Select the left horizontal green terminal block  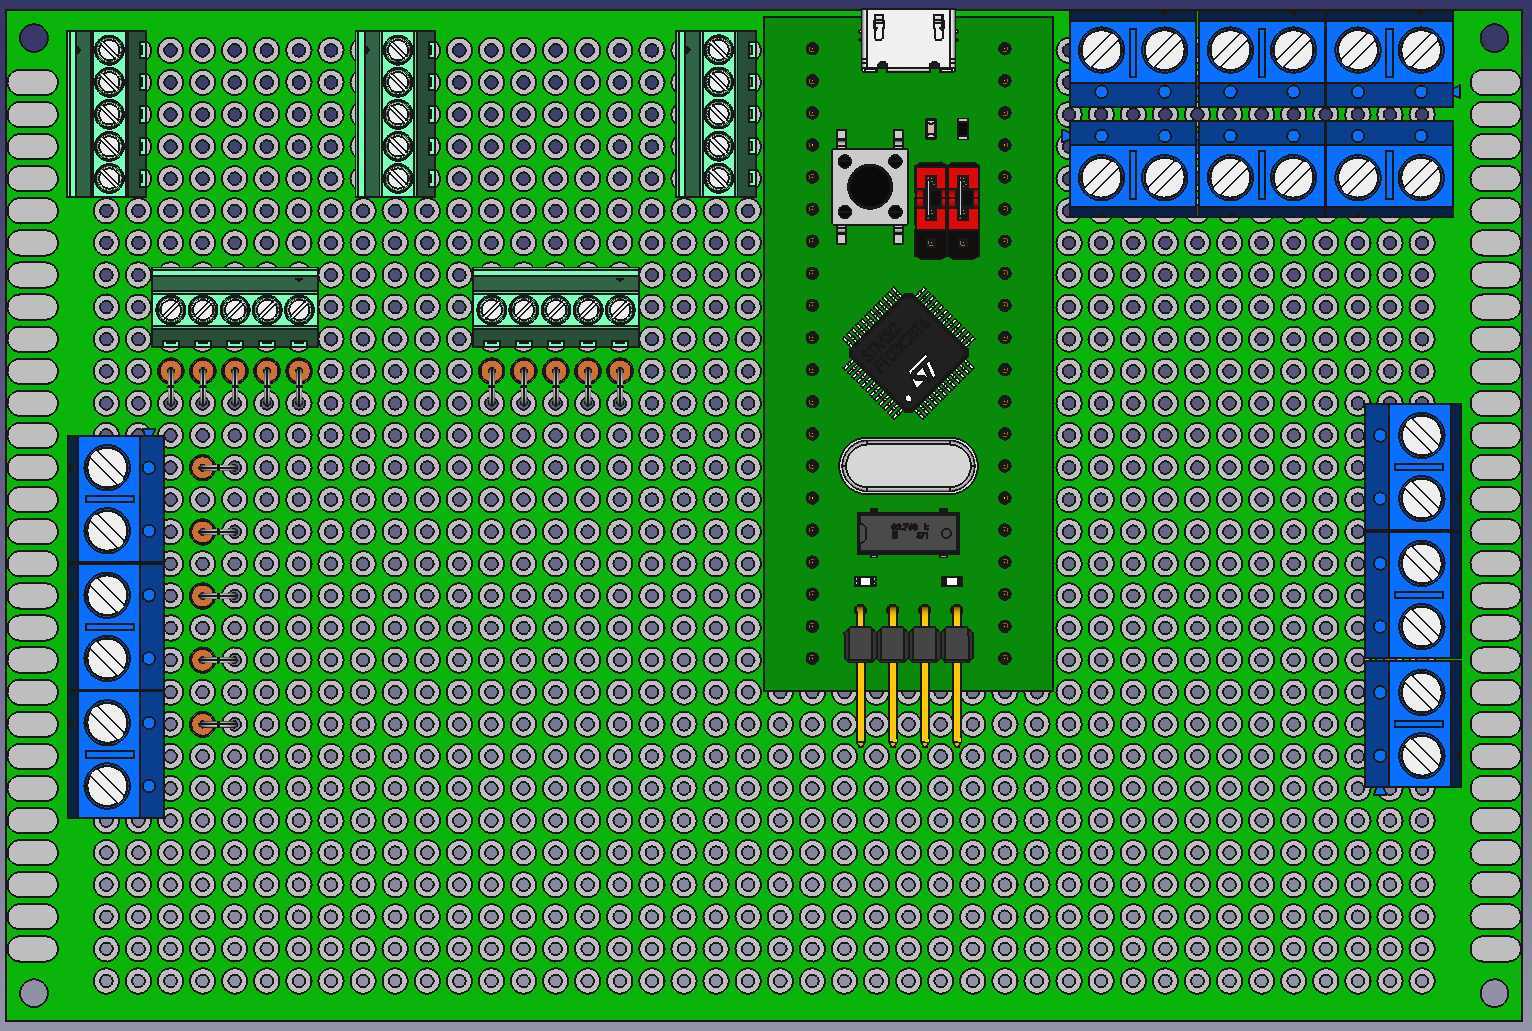[235, 307]
